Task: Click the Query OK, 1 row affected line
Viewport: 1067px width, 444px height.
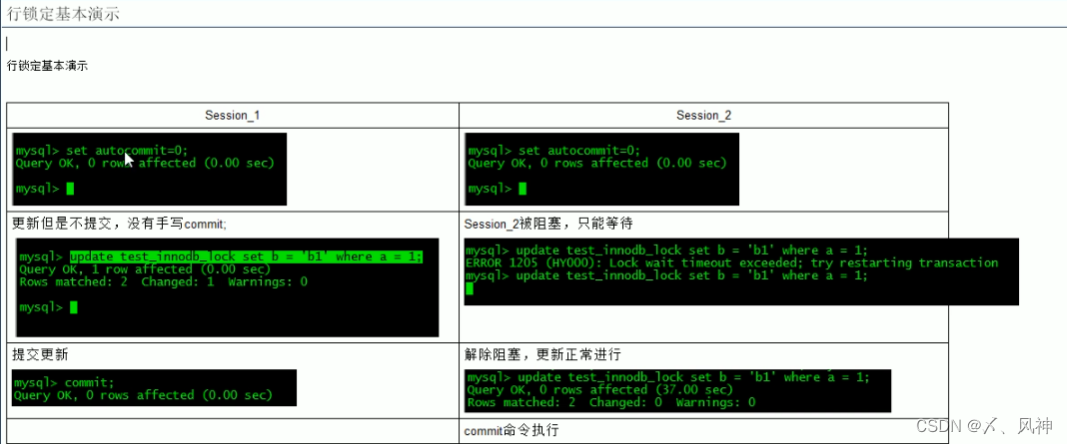Action: point(146,269)
